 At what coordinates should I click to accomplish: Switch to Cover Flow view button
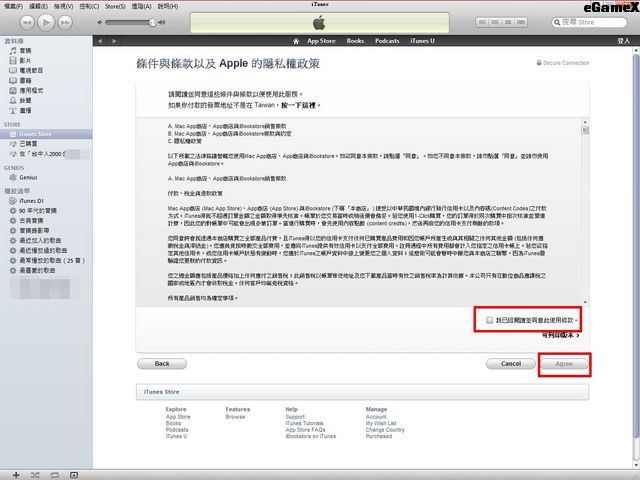click(x=521, y=22)
